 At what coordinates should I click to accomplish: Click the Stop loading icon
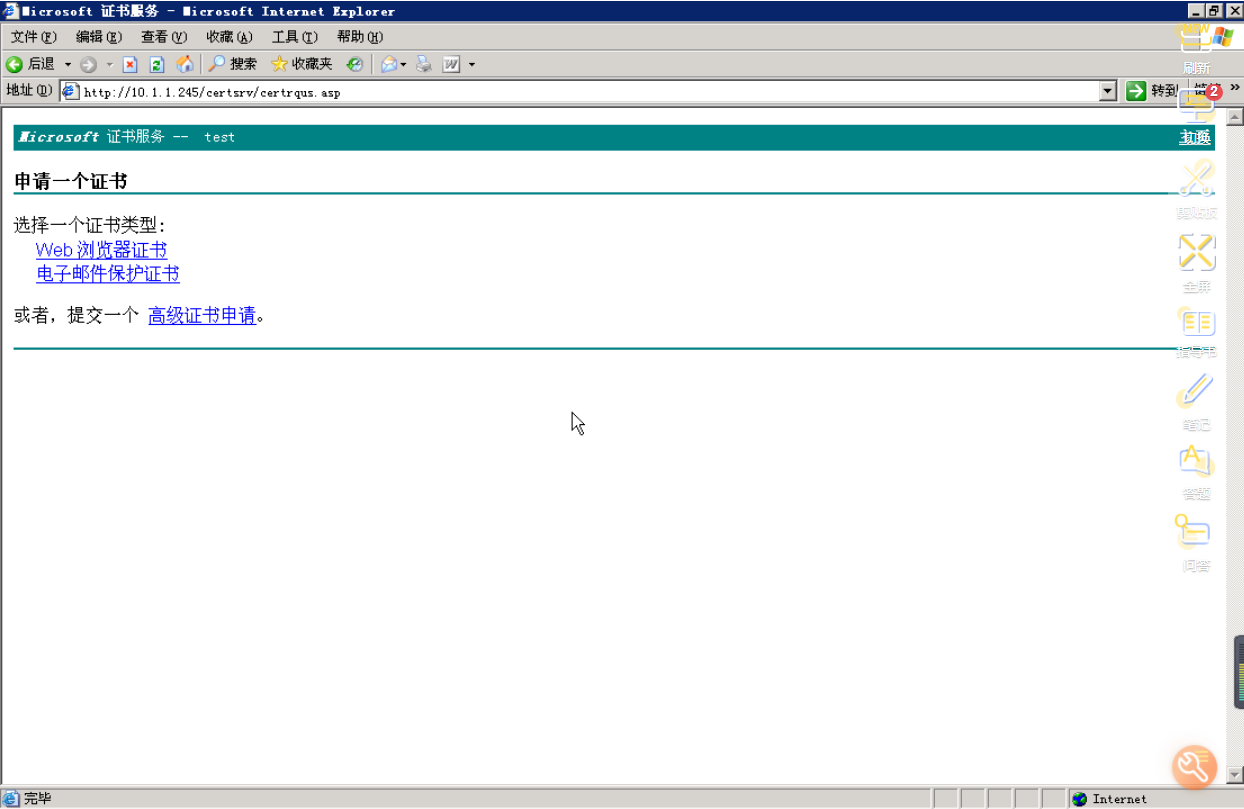130,65
